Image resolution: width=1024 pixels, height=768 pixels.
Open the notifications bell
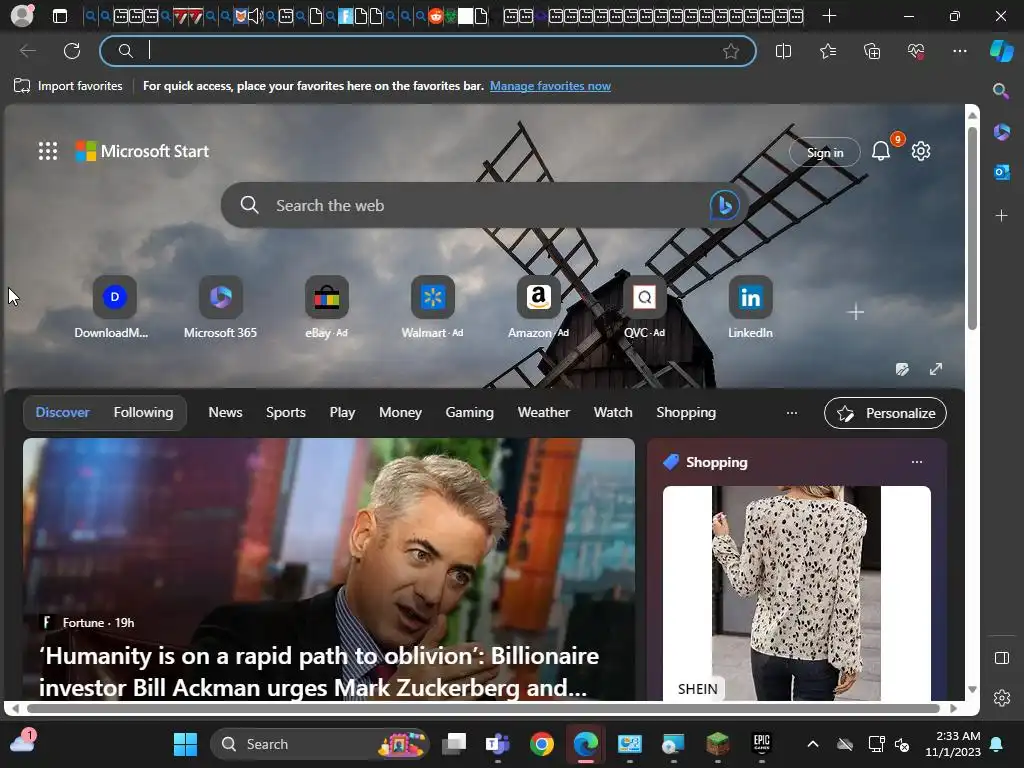[x=881, y=151]
